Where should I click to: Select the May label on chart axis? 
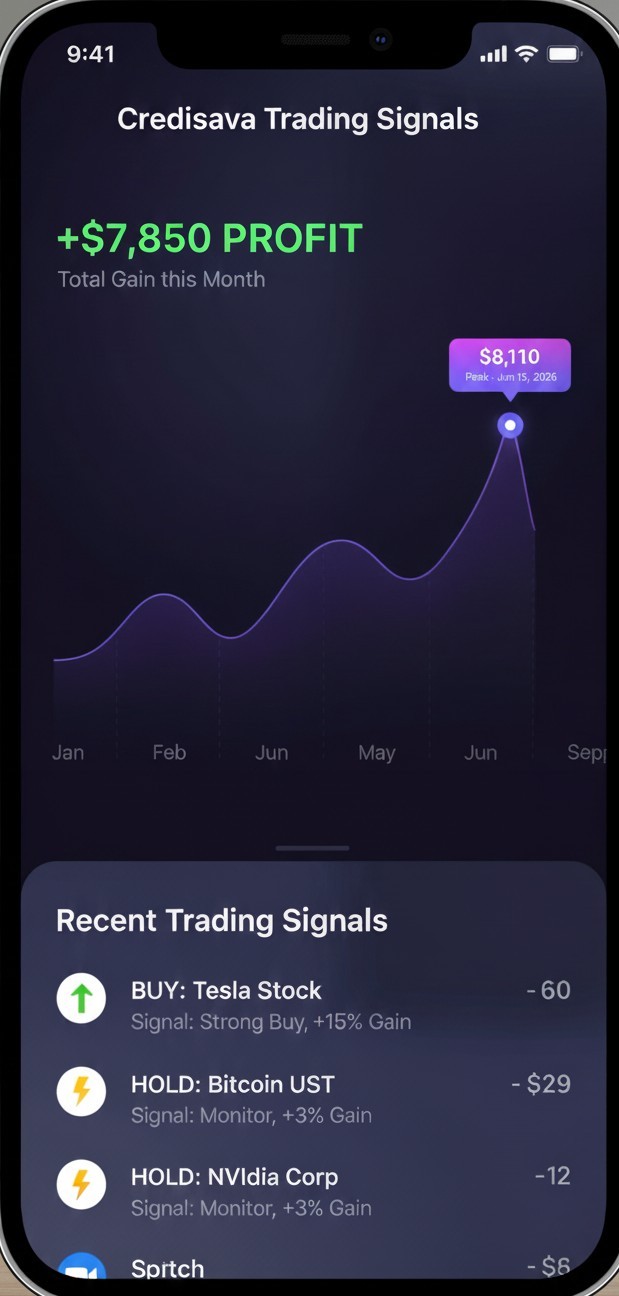[x=376, y=752]
